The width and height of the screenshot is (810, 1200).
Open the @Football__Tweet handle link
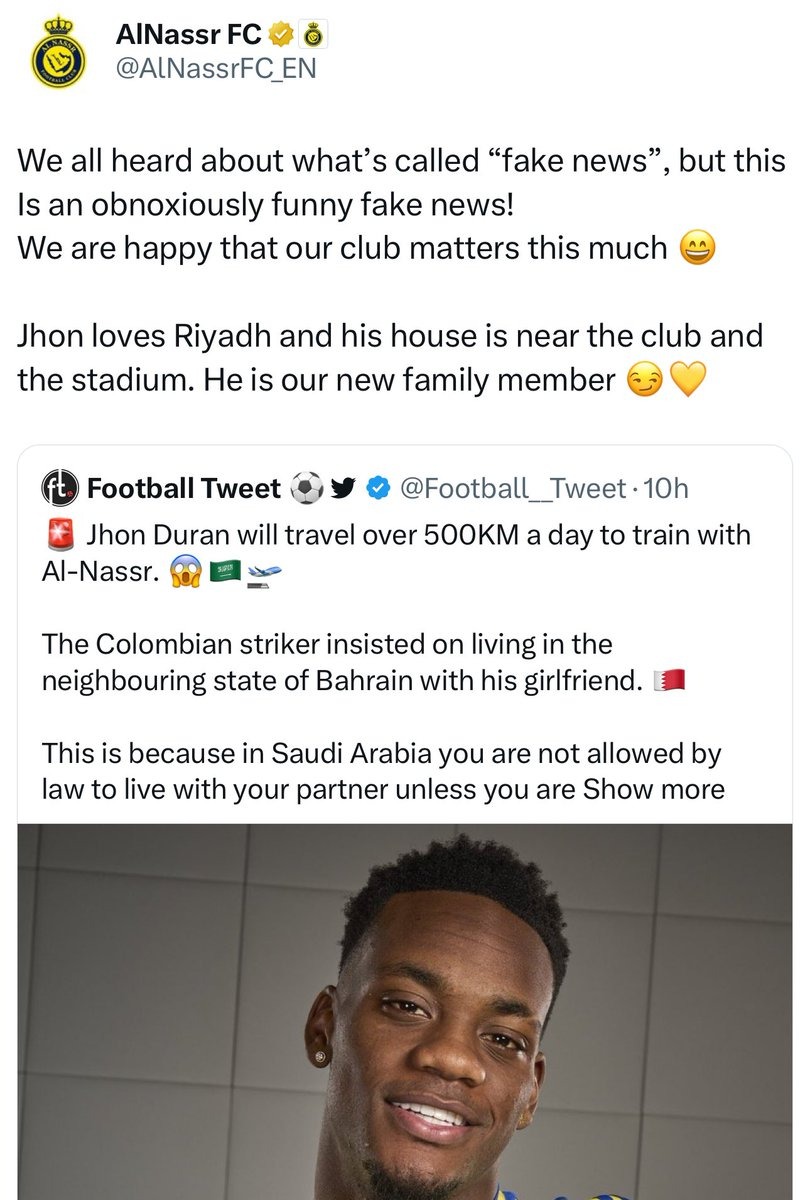coord(512,489)
